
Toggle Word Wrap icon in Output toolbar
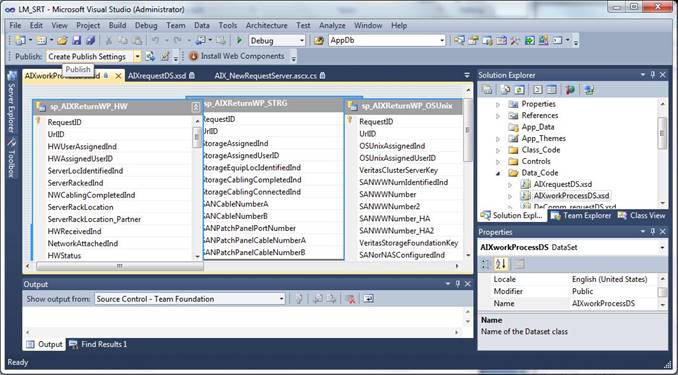coord(368,299)
